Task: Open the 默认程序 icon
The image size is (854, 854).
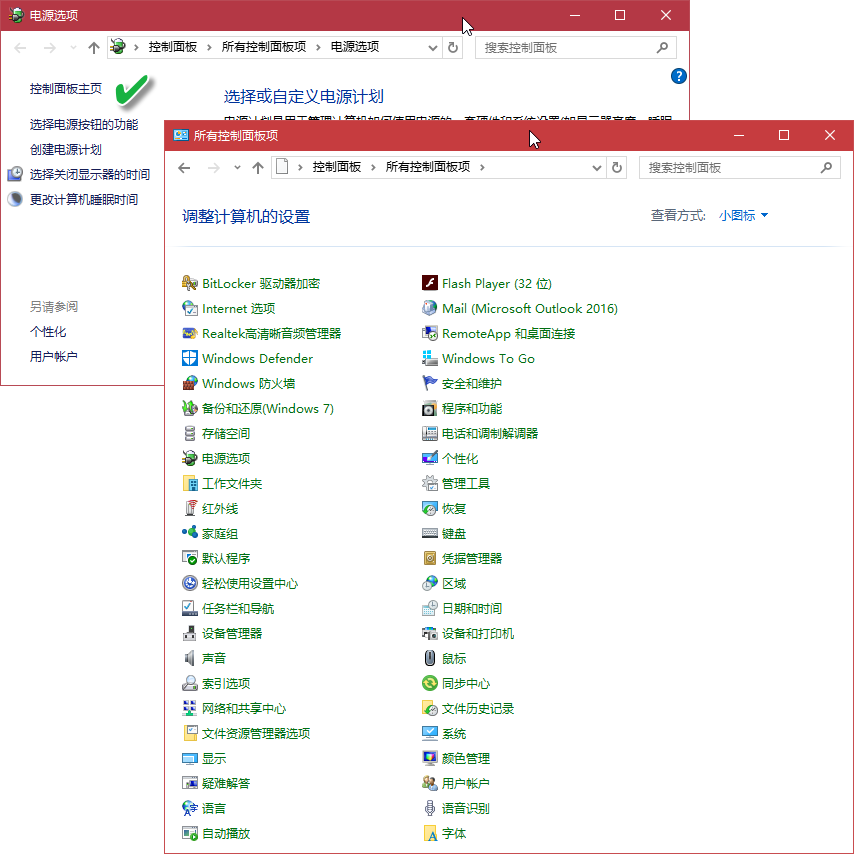Action: click(190, 558)
